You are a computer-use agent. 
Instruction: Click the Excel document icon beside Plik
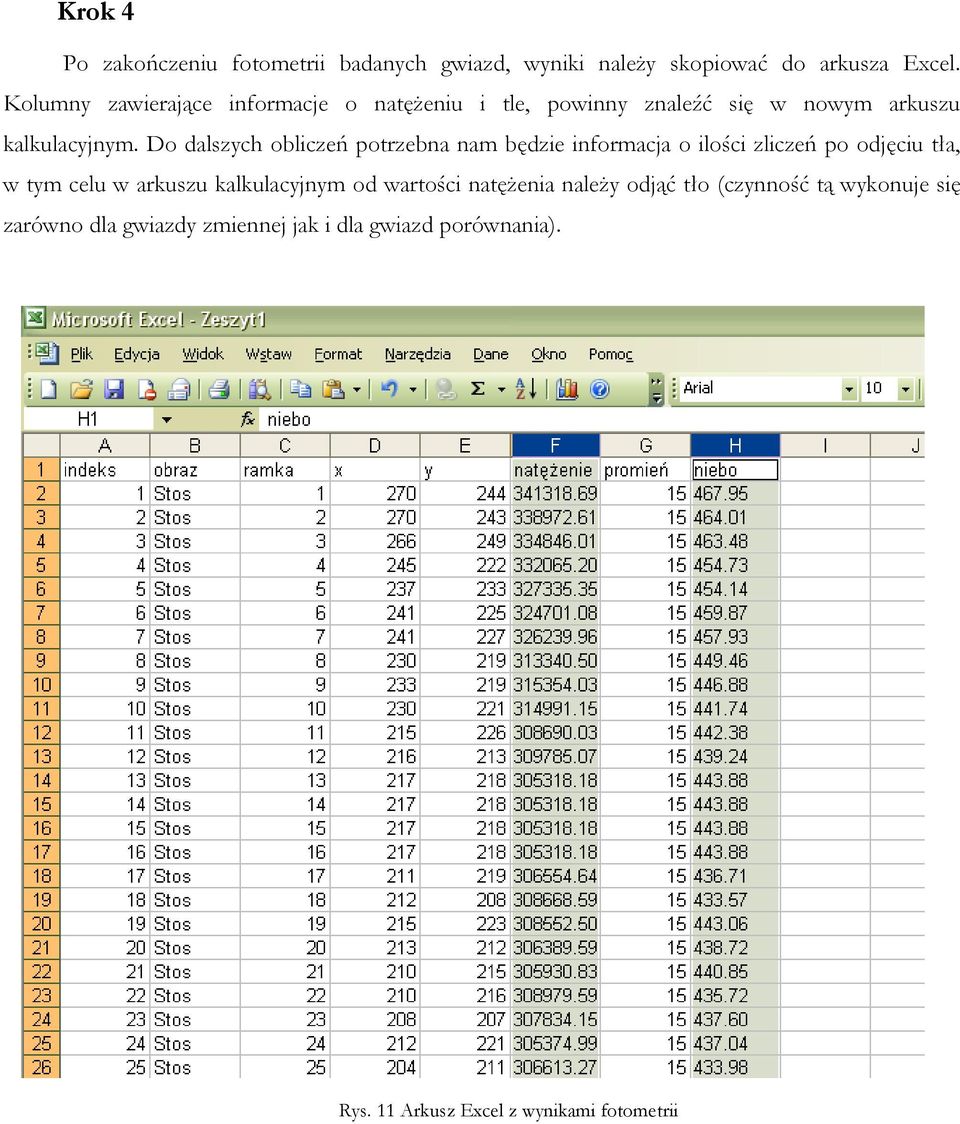(x=47, y=353)
